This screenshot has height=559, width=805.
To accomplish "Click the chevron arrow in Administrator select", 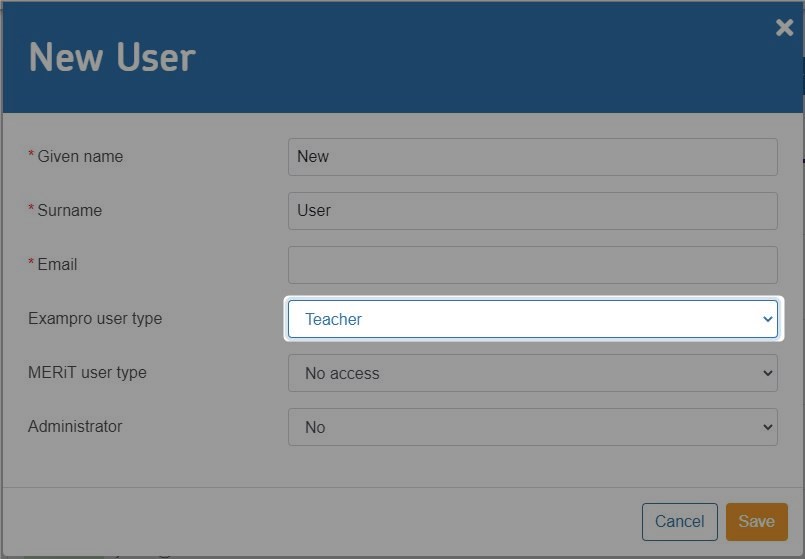I will tap(767, 427).
